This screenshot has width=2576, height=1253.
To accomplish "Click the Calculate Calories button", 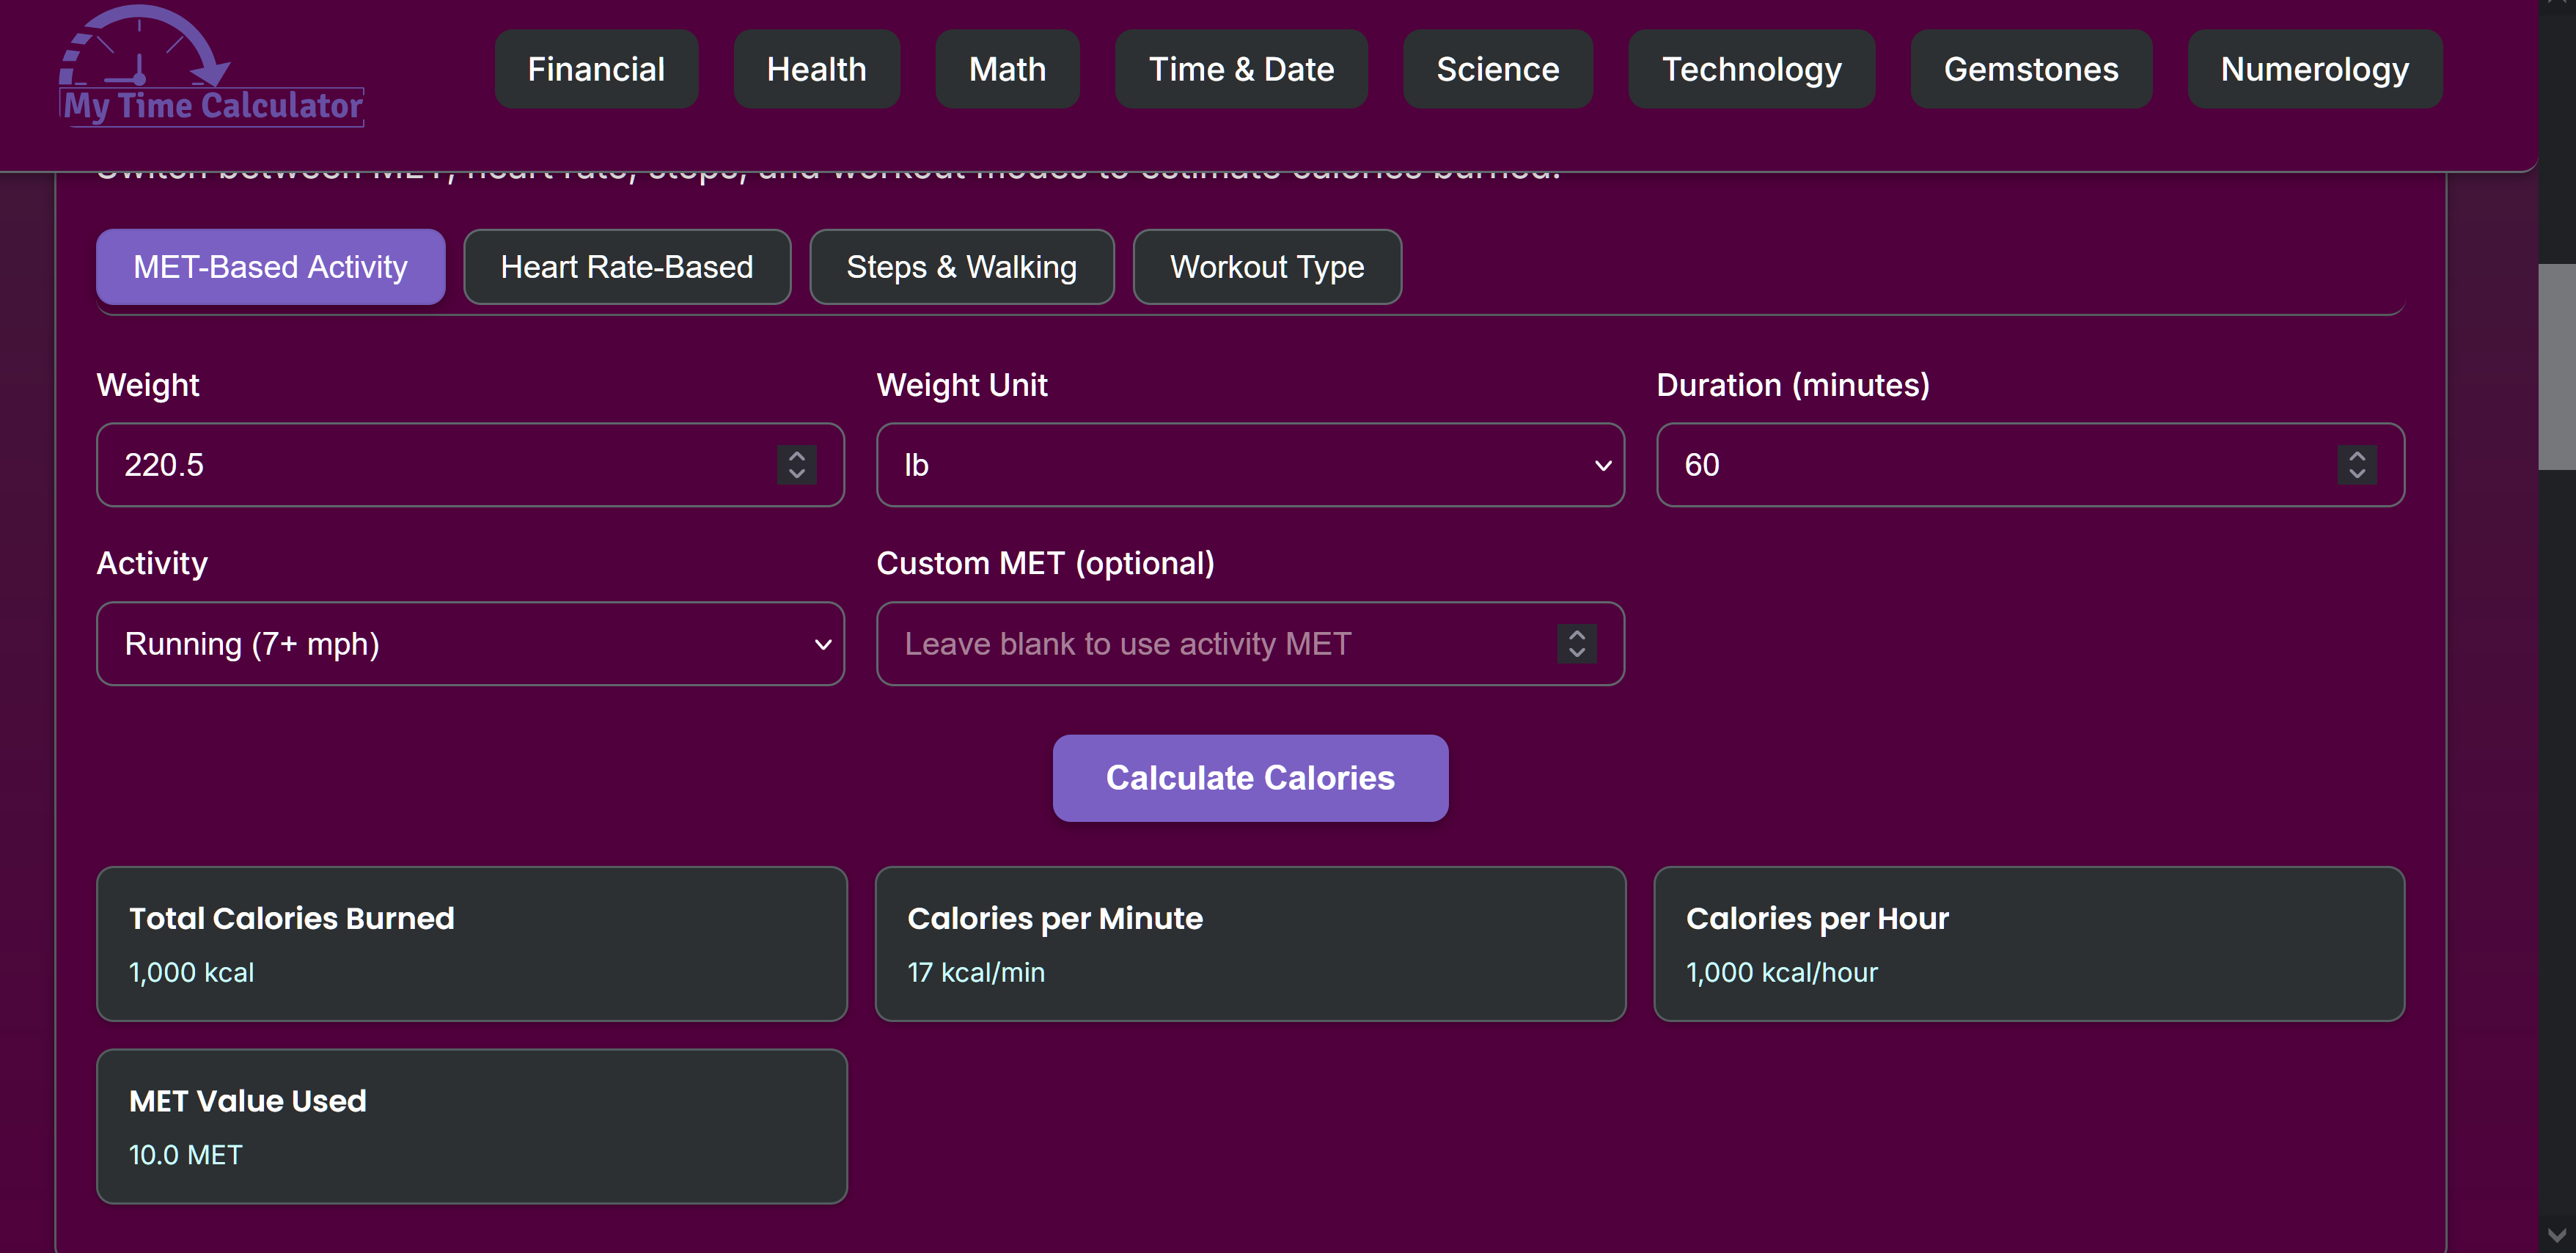I will [x=1250, y=778].
